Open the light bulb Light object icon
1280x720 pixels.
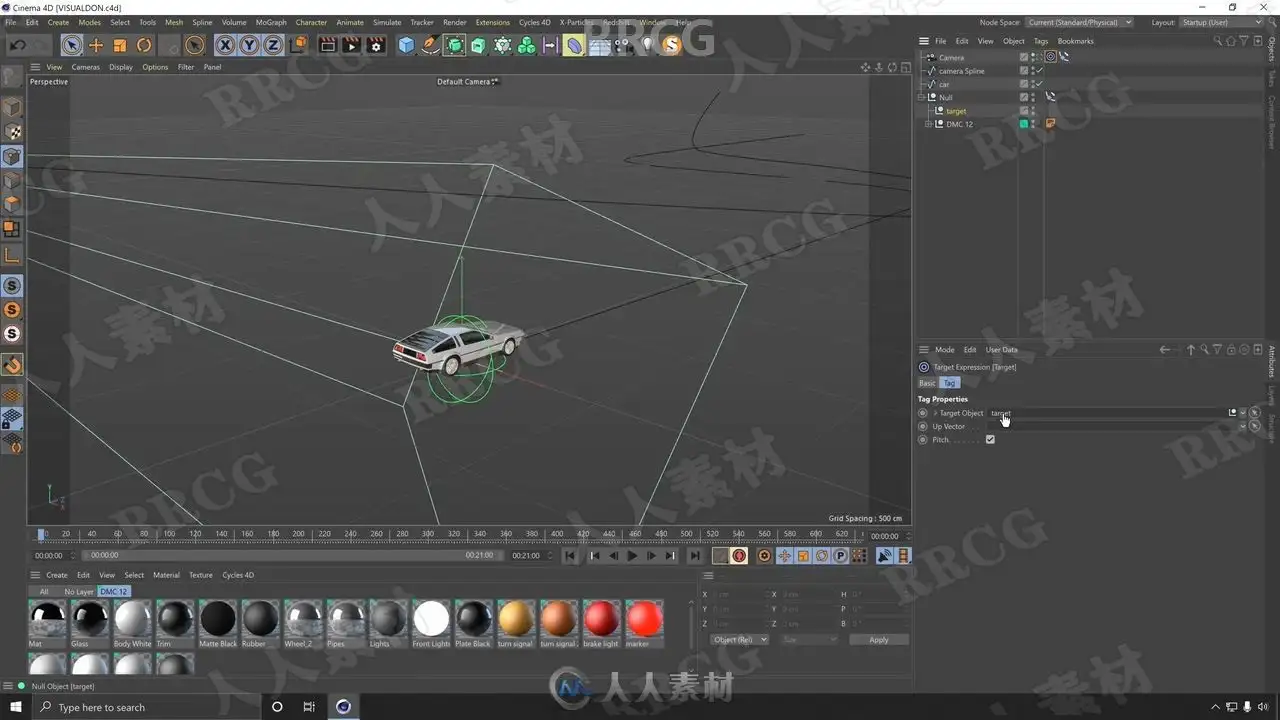click(x=648, y=45)
